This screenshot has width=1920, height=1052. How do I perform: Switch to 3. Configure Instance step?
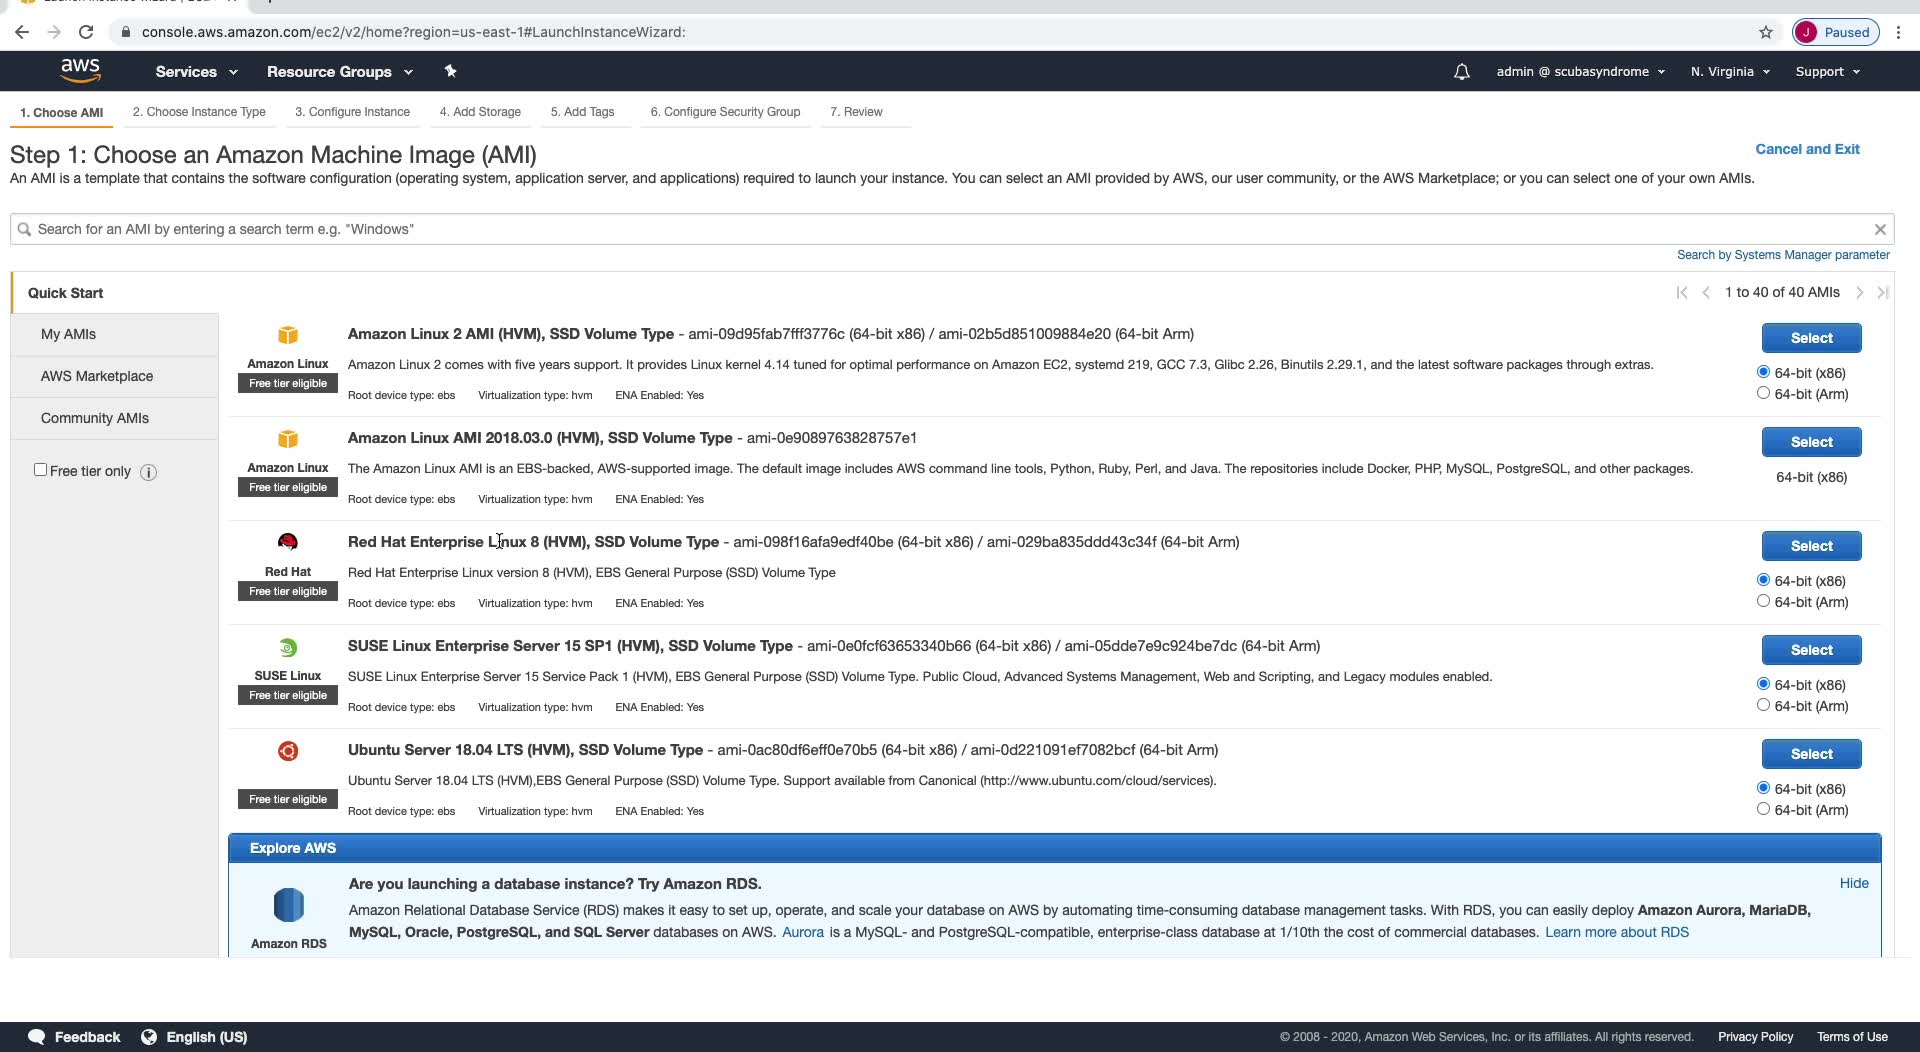[352, 112]
